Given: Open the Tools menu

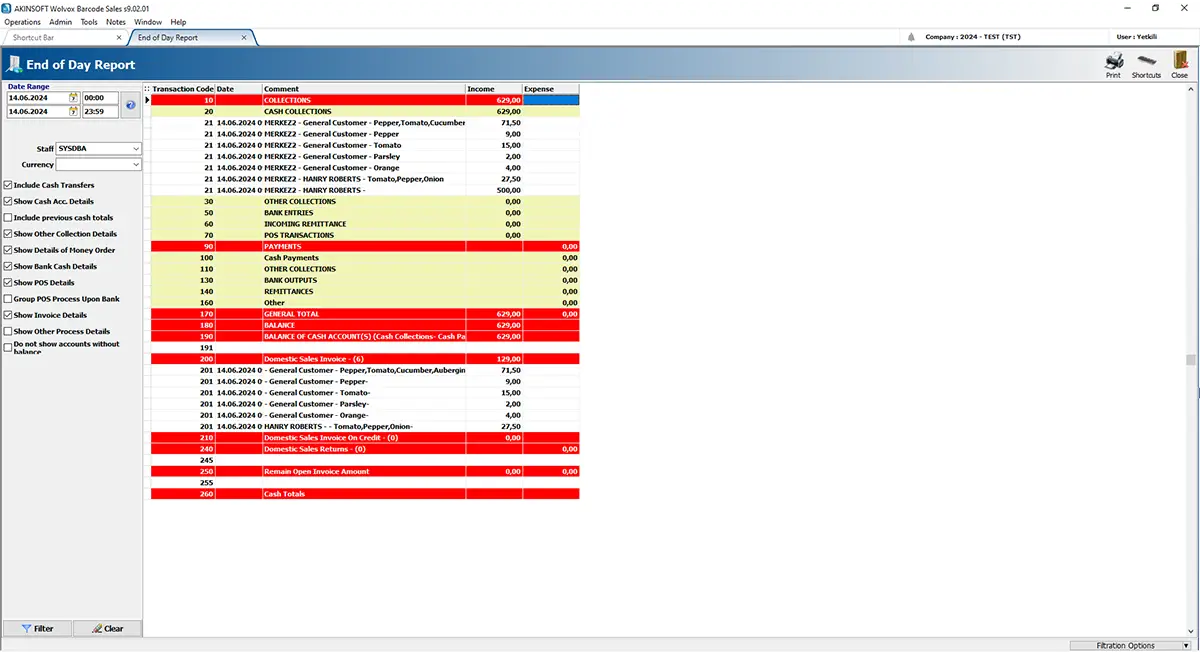Looking at the screenshot, I should click(89, 21).
